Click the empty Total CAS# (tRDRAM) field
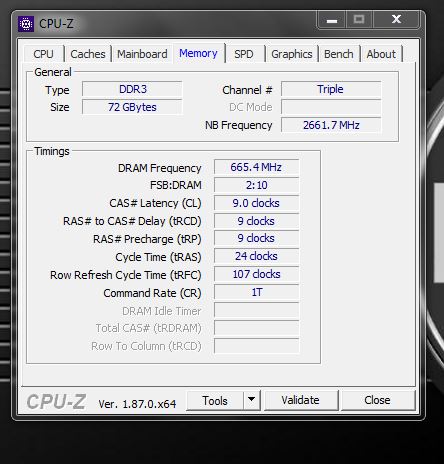The height and width of the screenshot is (464, 444). click(x=256, y=328)
